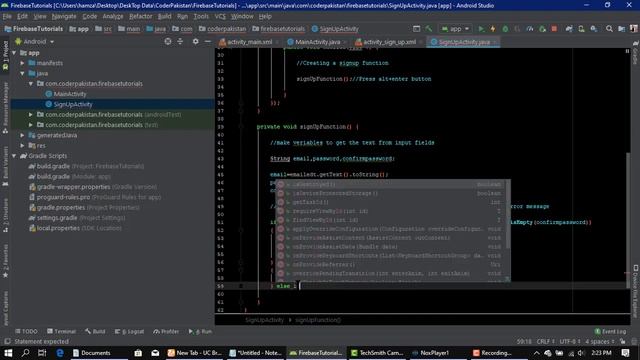Click the scroll from source target icon
The height and width of the screenshot is (360, 640).
pos(168,42)
